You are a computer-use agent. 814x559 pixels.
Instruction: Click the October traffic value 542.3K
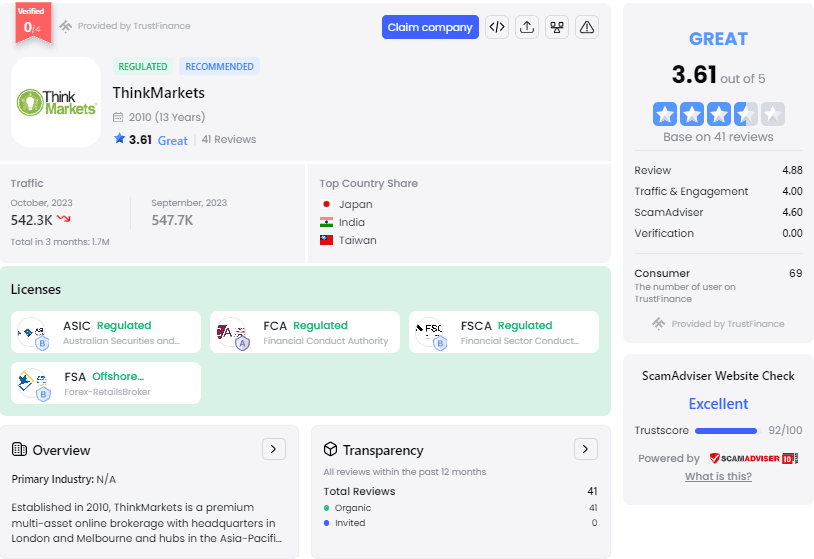click(32, 220)
